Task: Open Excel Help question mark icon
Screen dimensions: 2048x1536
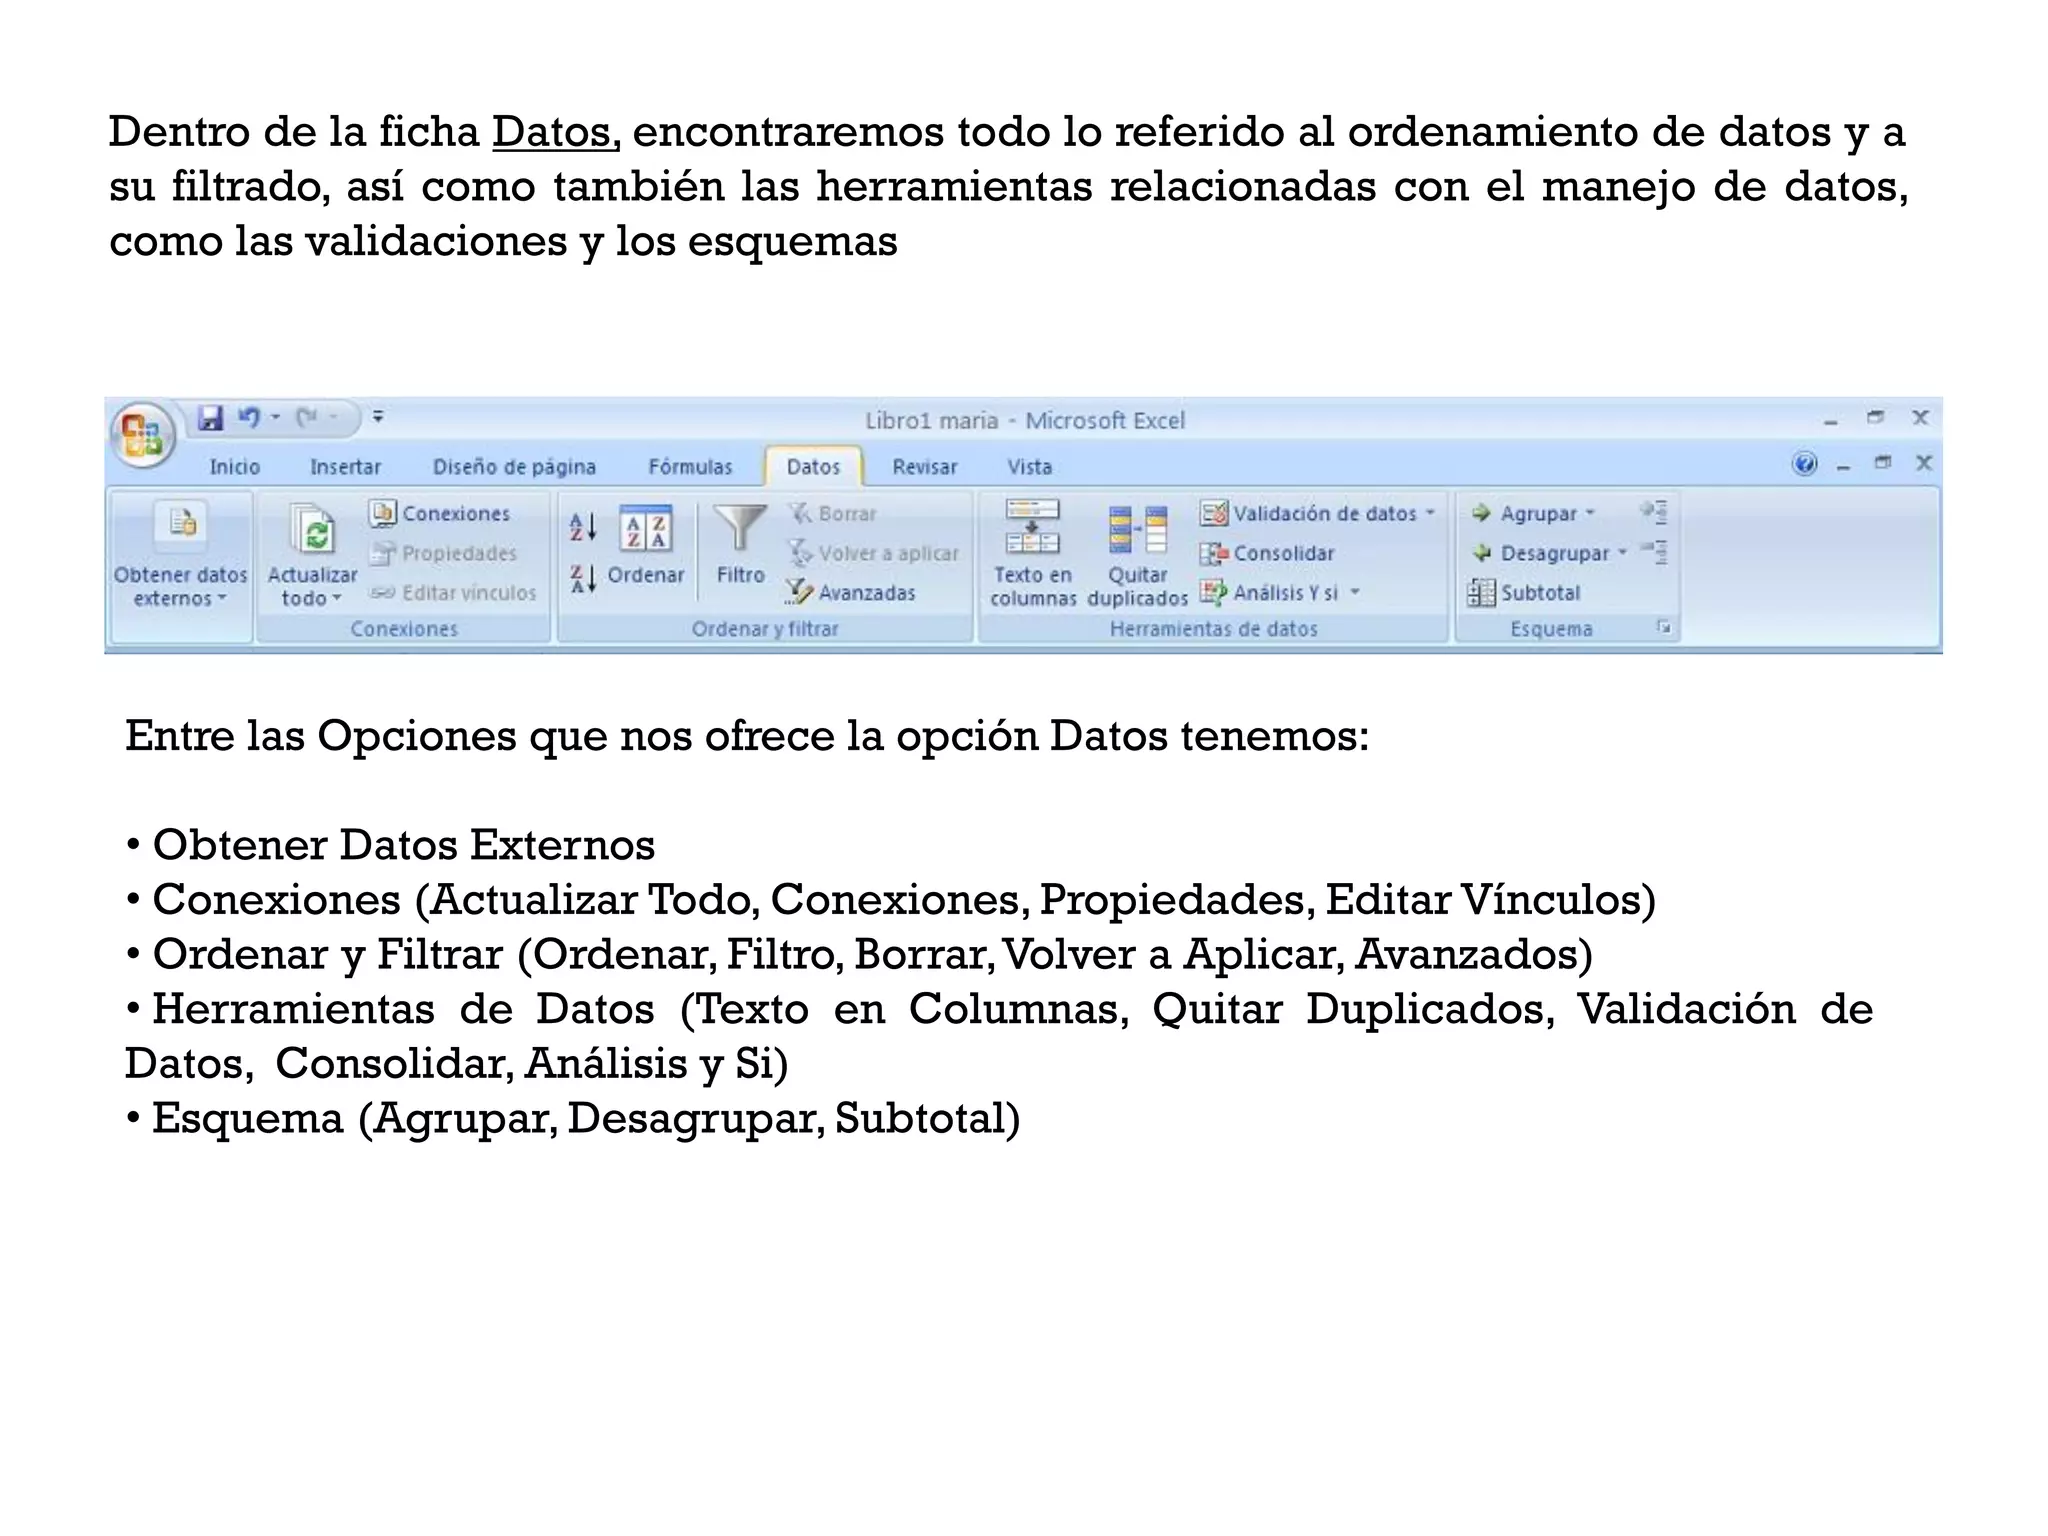Action: 1805,464
